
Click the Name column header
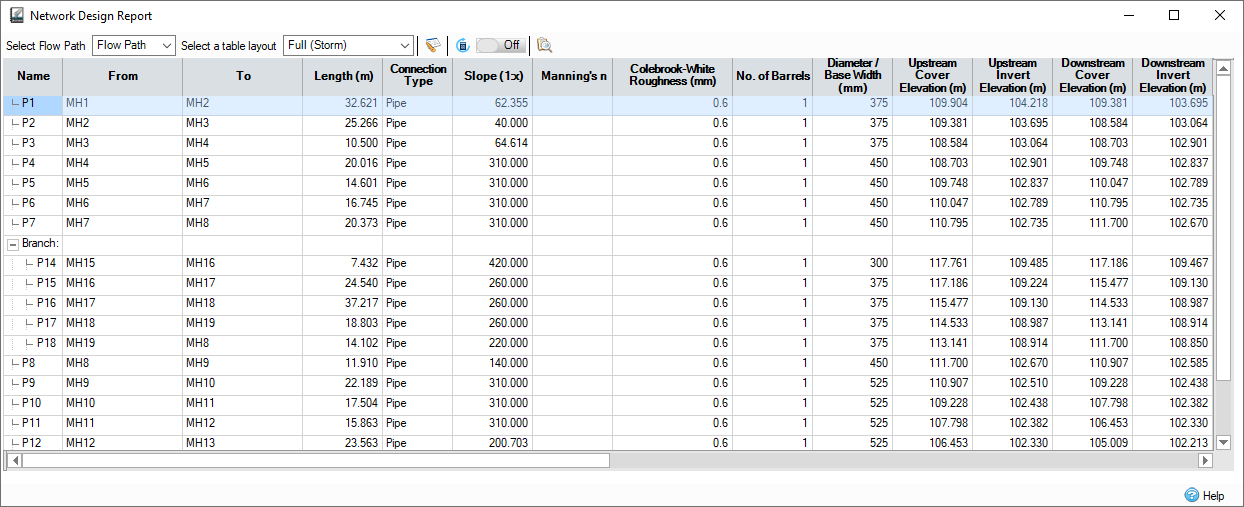[33, 76]
